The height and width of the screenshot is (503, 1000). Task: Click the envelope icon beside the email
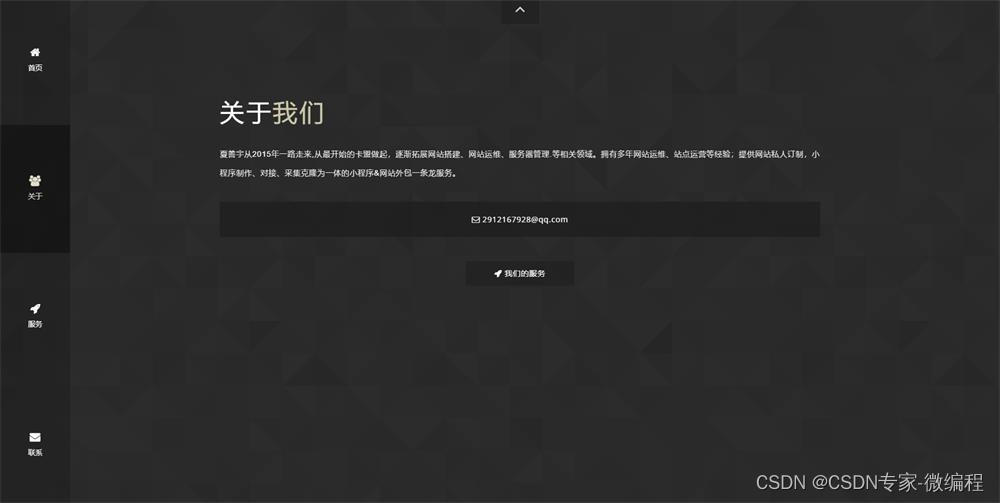475,220
